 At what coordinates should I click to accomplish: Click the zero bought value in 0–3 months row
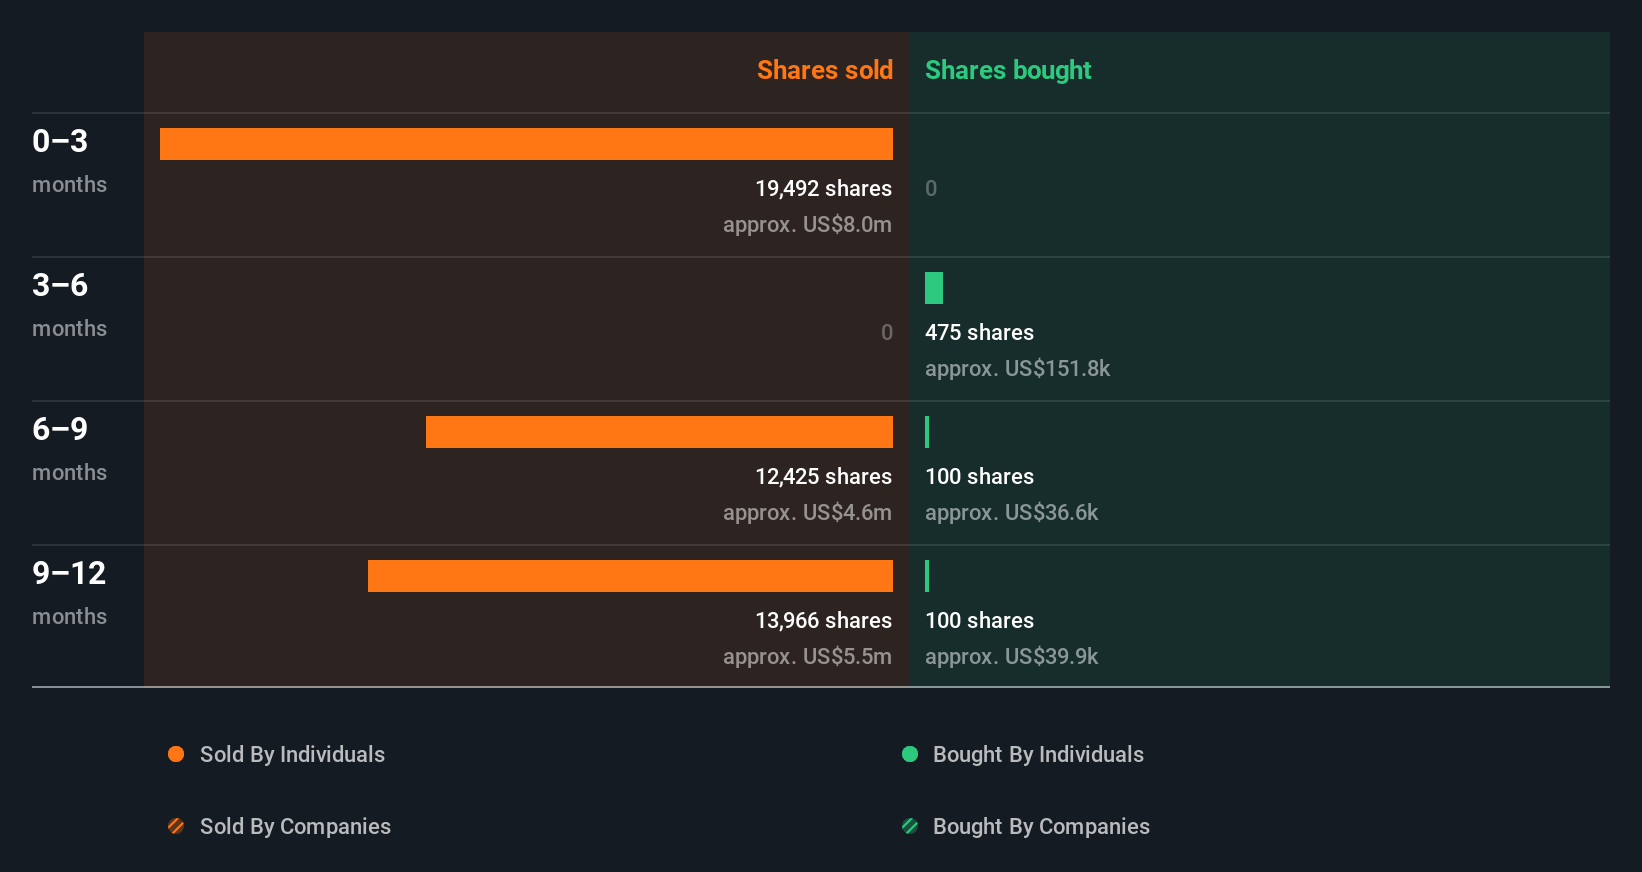931,188
